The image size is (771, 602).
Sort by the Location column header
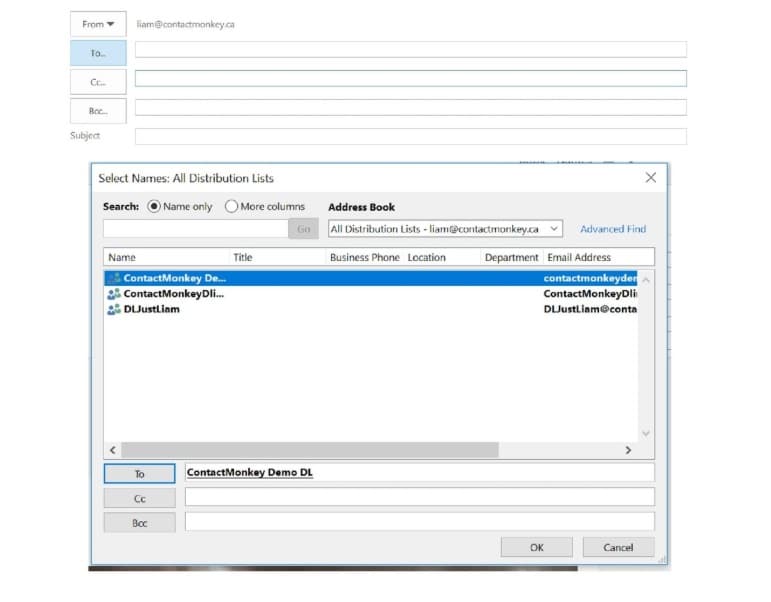442,257
